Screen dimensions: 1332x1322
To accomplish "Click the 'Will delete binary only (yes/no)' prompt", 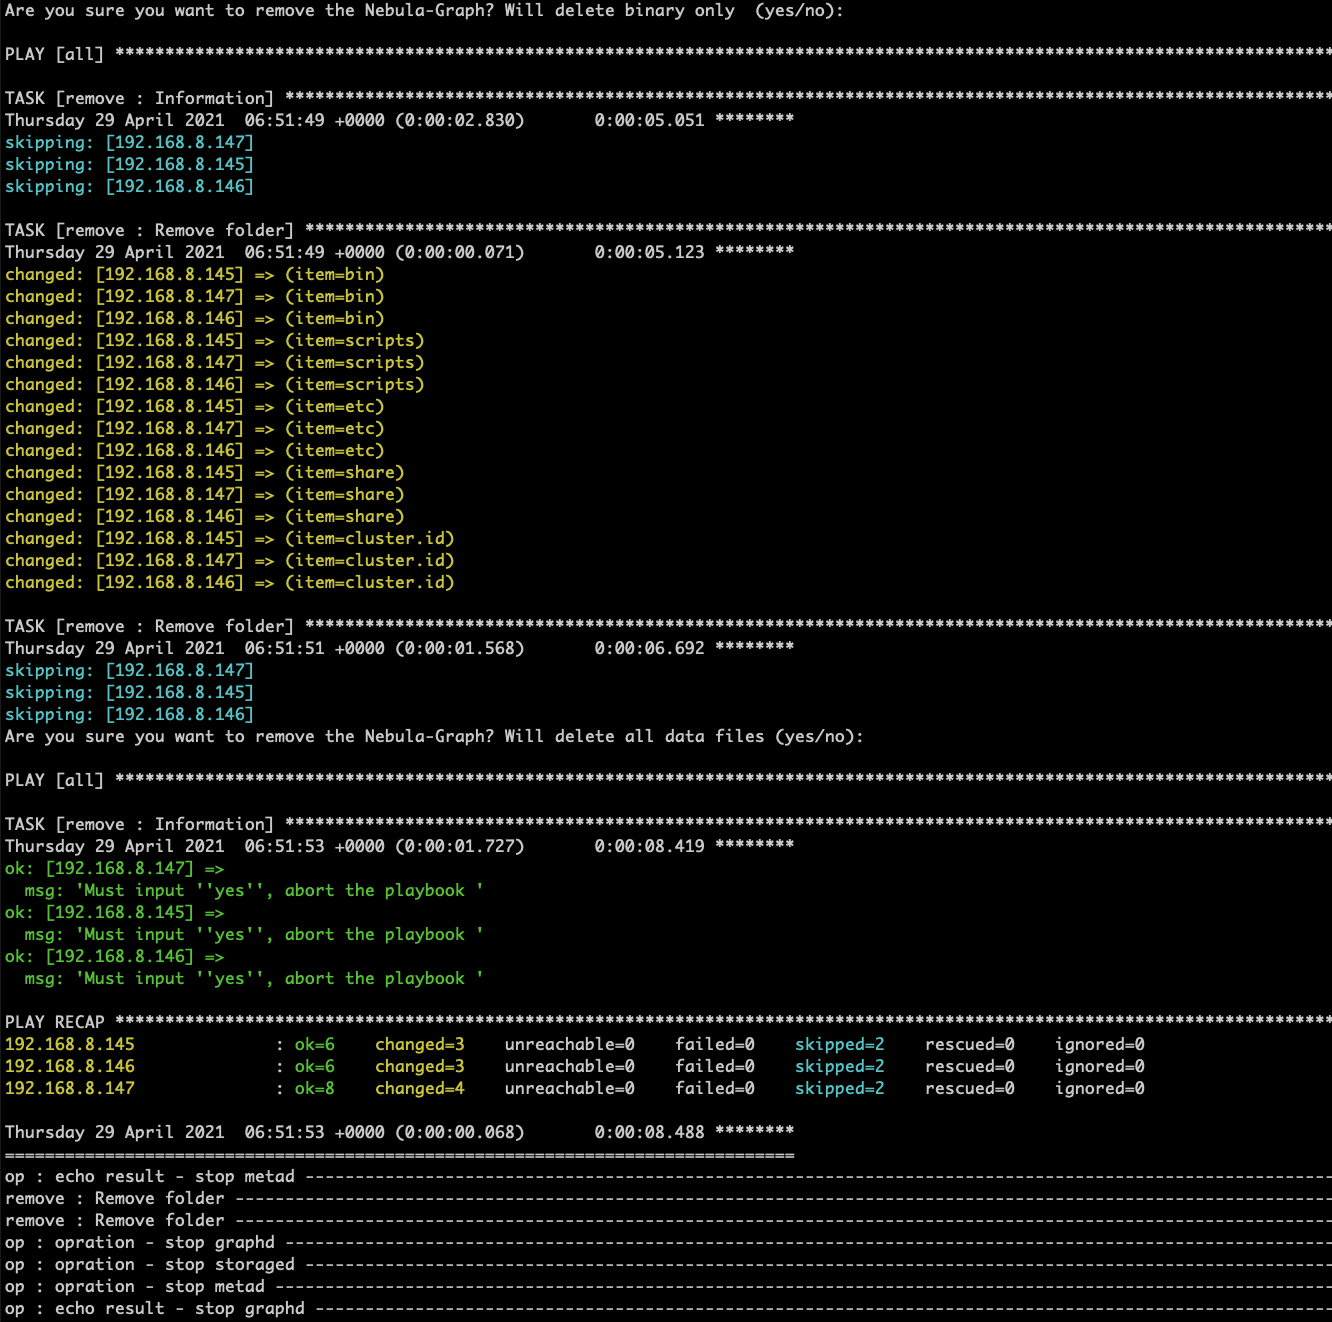I will pyautogui.click(x=673, y=11).
